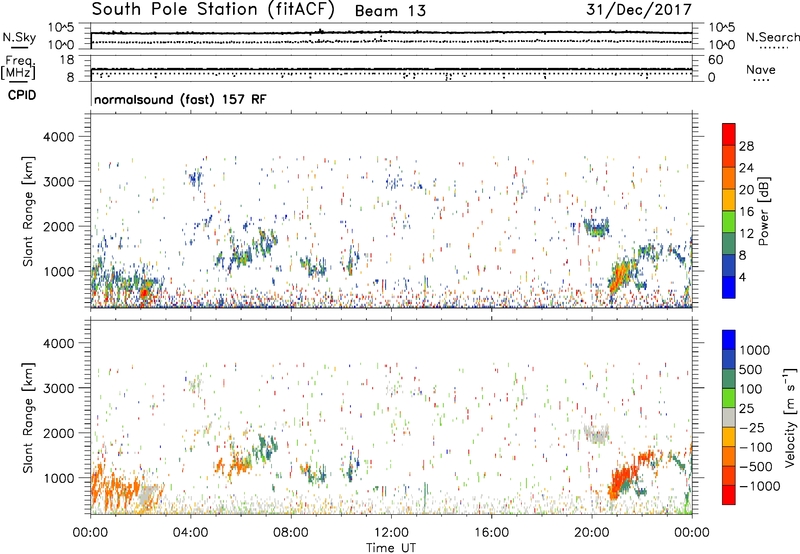Click 'normalsound (fast) 157 RF' text

[180, 99]
